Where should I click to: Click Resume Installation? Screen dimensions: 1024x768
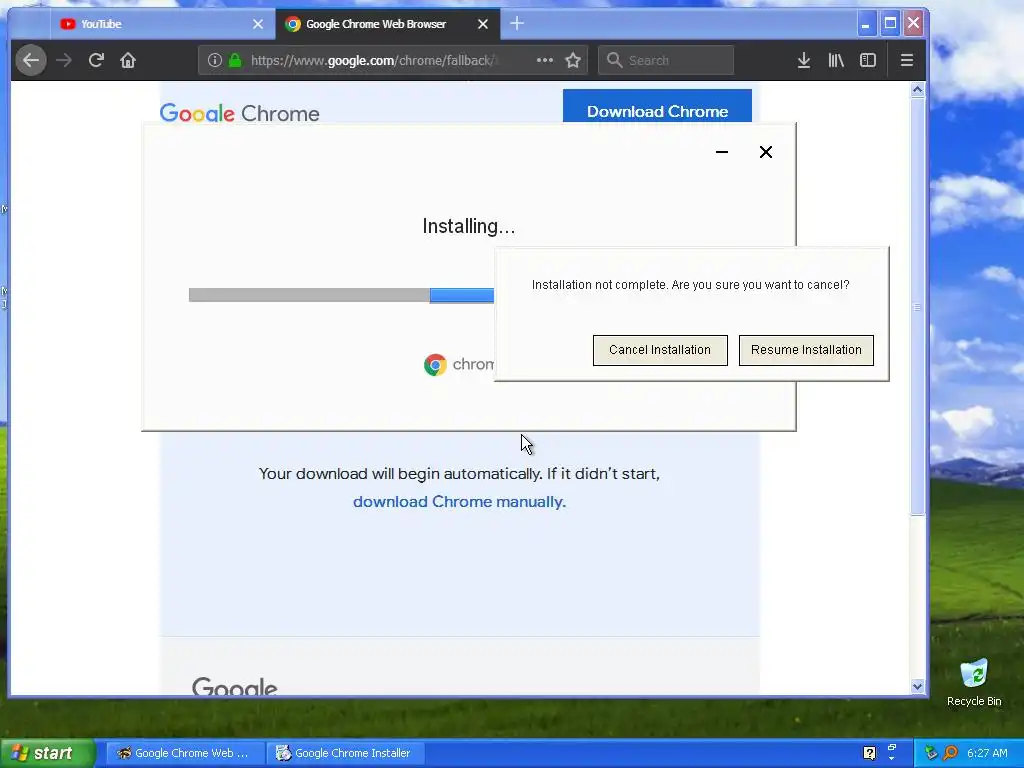click(806, 350)
